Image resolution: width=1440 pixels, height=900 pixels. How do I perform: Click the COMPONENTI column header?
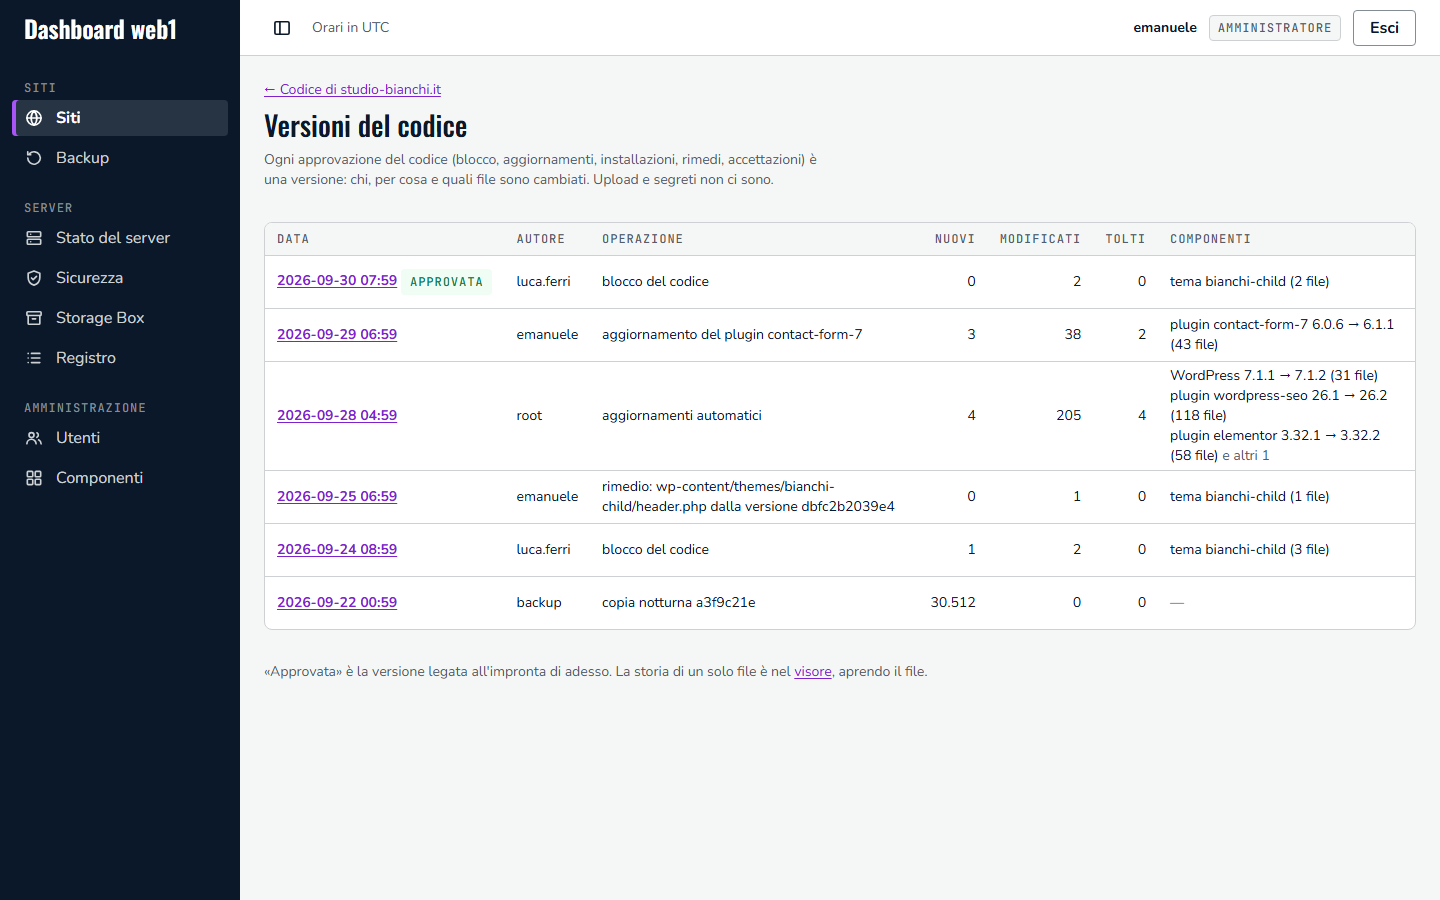[x=1210, y=239]
